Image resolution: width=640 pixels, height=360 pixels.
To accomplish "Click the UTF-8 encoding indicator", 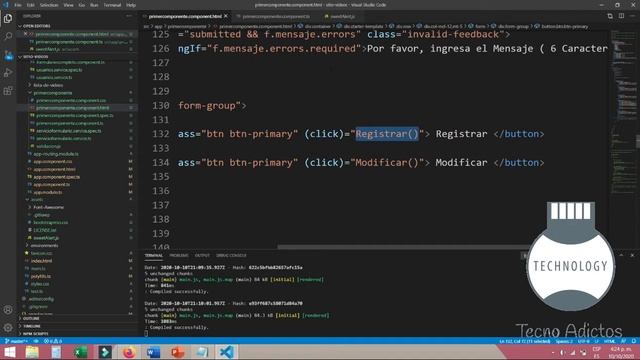I will pyautogui.click(x=584, y=341).
